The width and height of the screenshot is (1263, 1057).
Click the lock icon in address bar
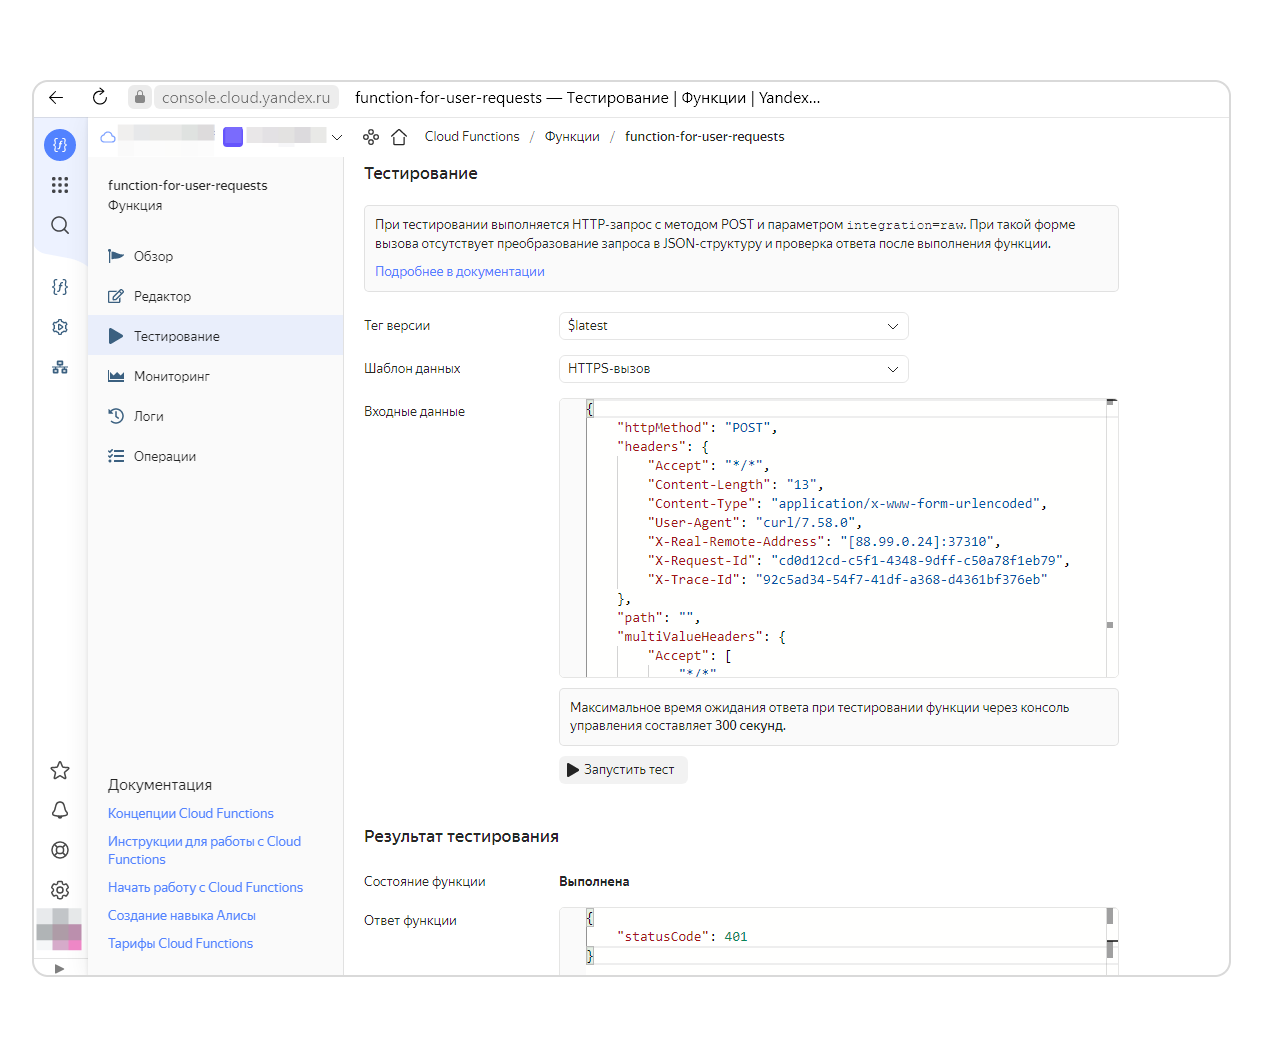(140, 97)
